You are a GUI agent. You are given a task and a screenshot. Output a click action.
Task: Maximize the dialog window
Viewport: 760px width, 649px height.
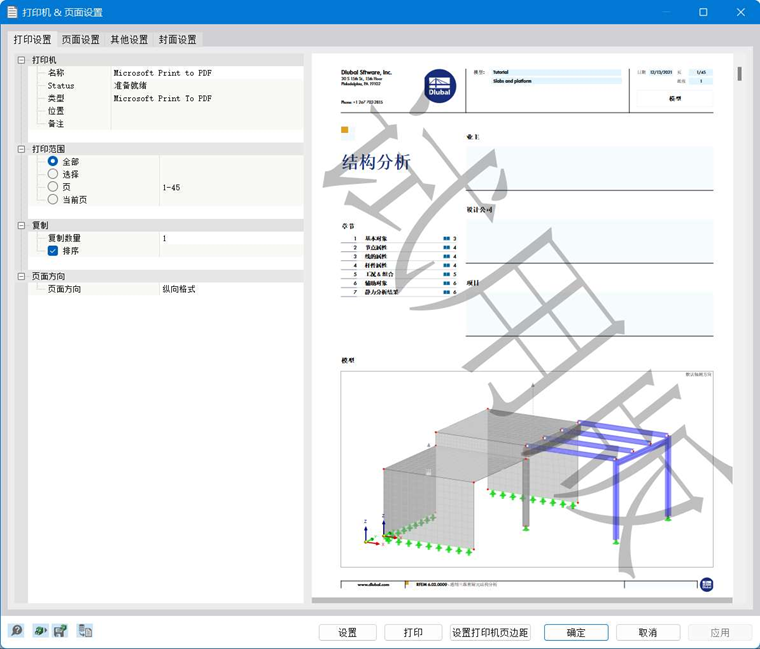tap(703, 12)
